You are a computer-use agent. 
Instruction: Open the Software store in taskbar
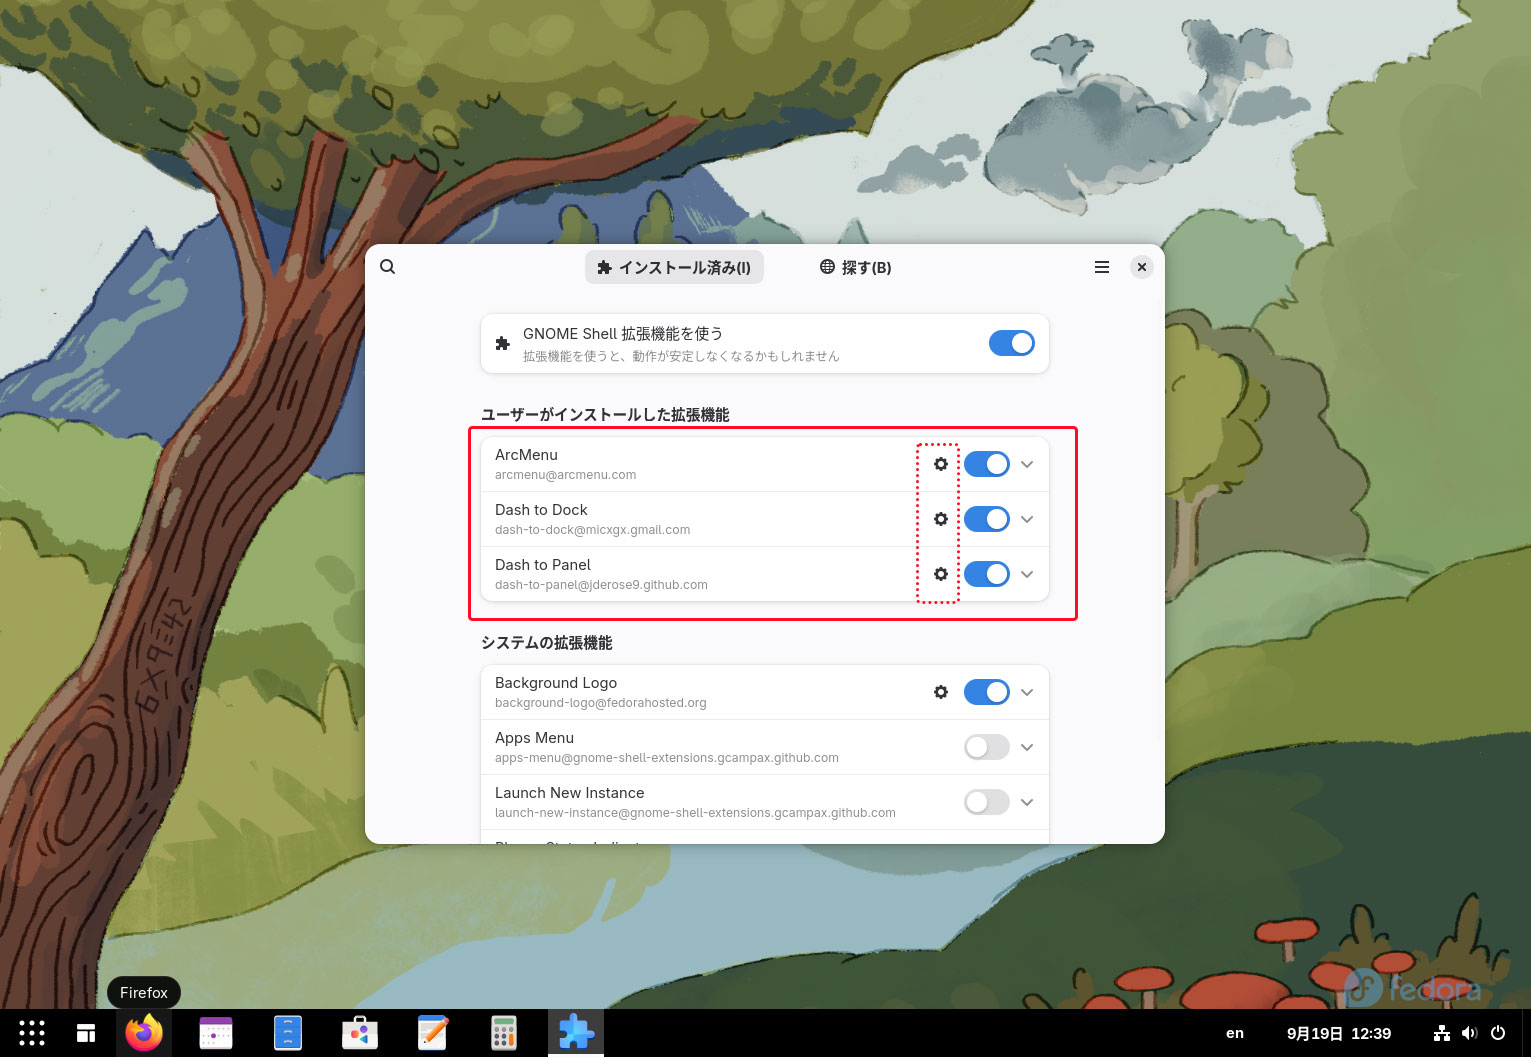(x=360, y=1033)
